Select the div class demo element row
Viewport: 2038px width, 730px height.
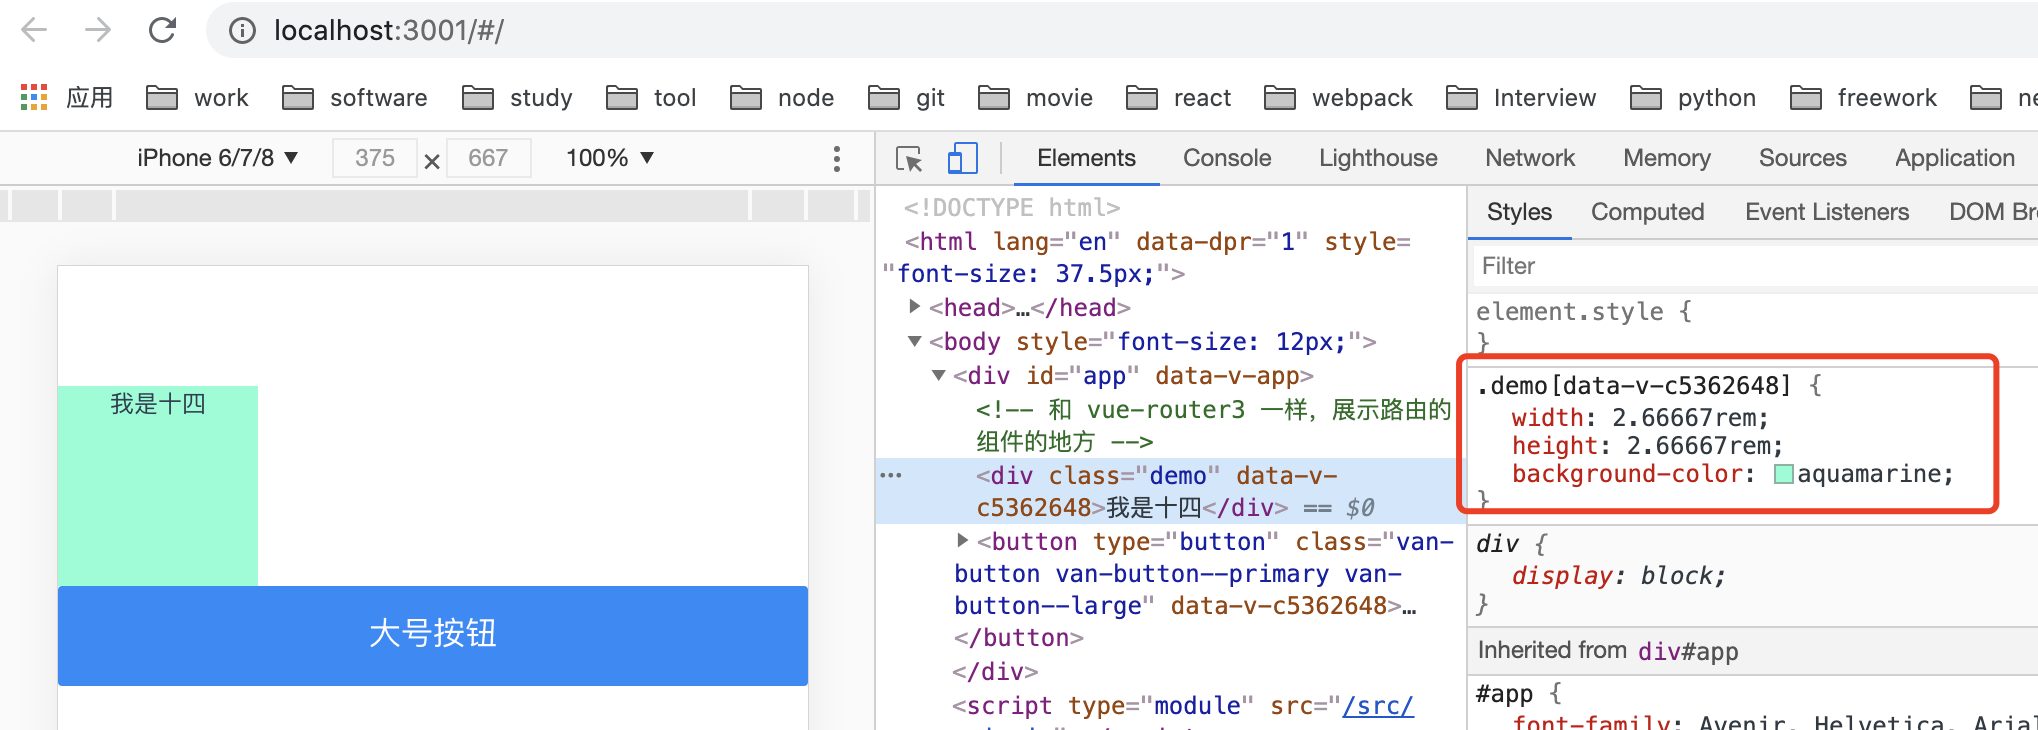point(1171,491)
